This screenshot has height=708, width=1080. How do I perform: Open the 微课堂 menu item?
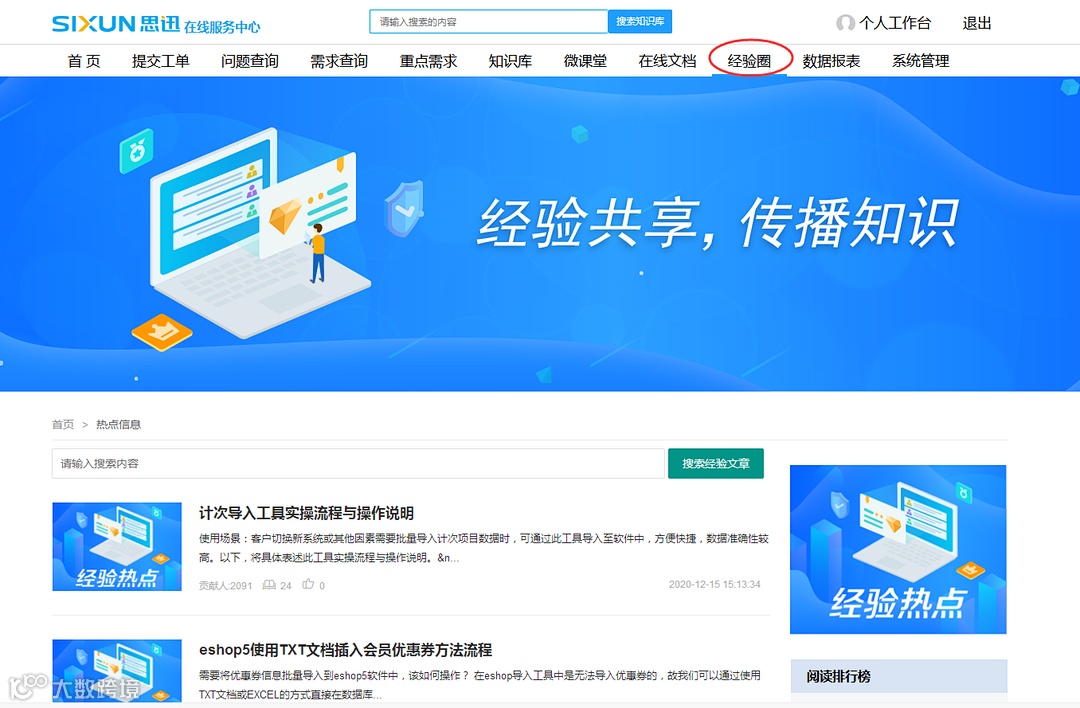[x=585, y=61]
